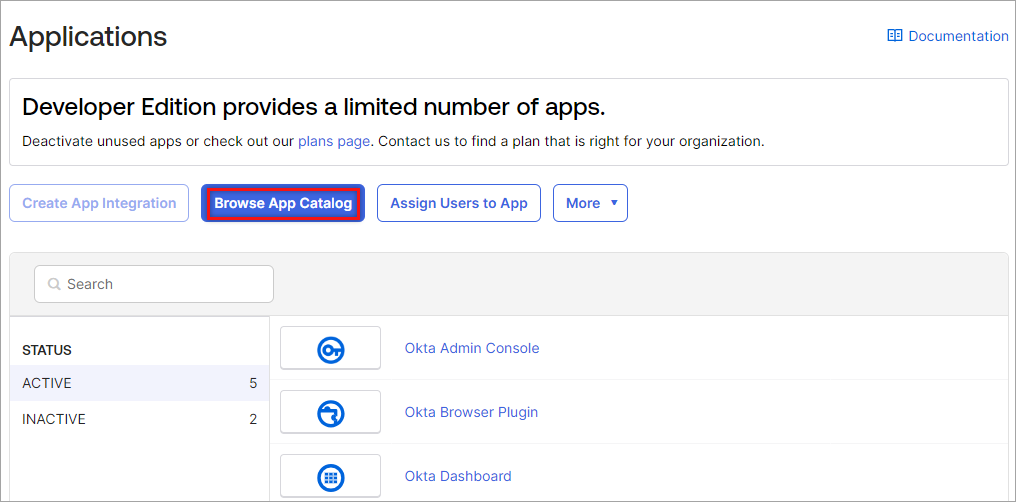Click the Documentation book icon

coord(895,36)
